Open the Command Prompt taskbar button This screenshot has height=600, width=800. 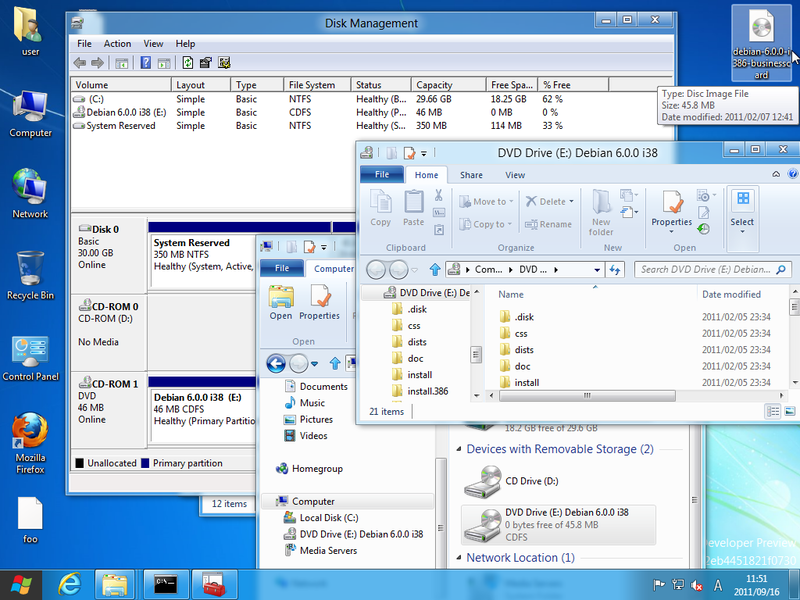[165, 584]
